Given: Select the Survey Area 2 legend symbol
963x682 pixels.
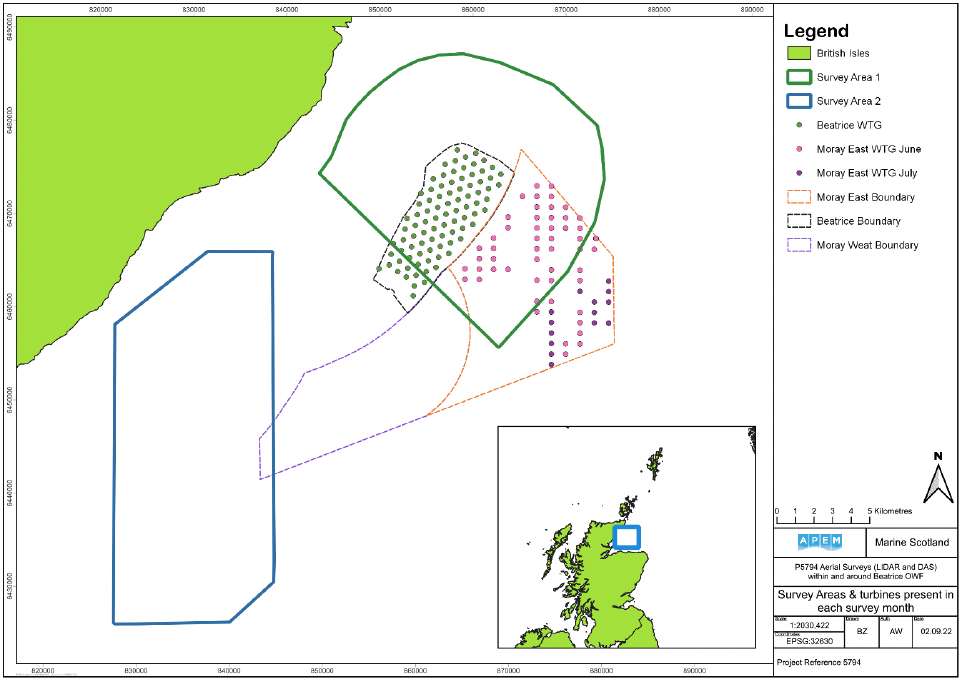Looking at the screenshot, I should click(x=798, y=101).
